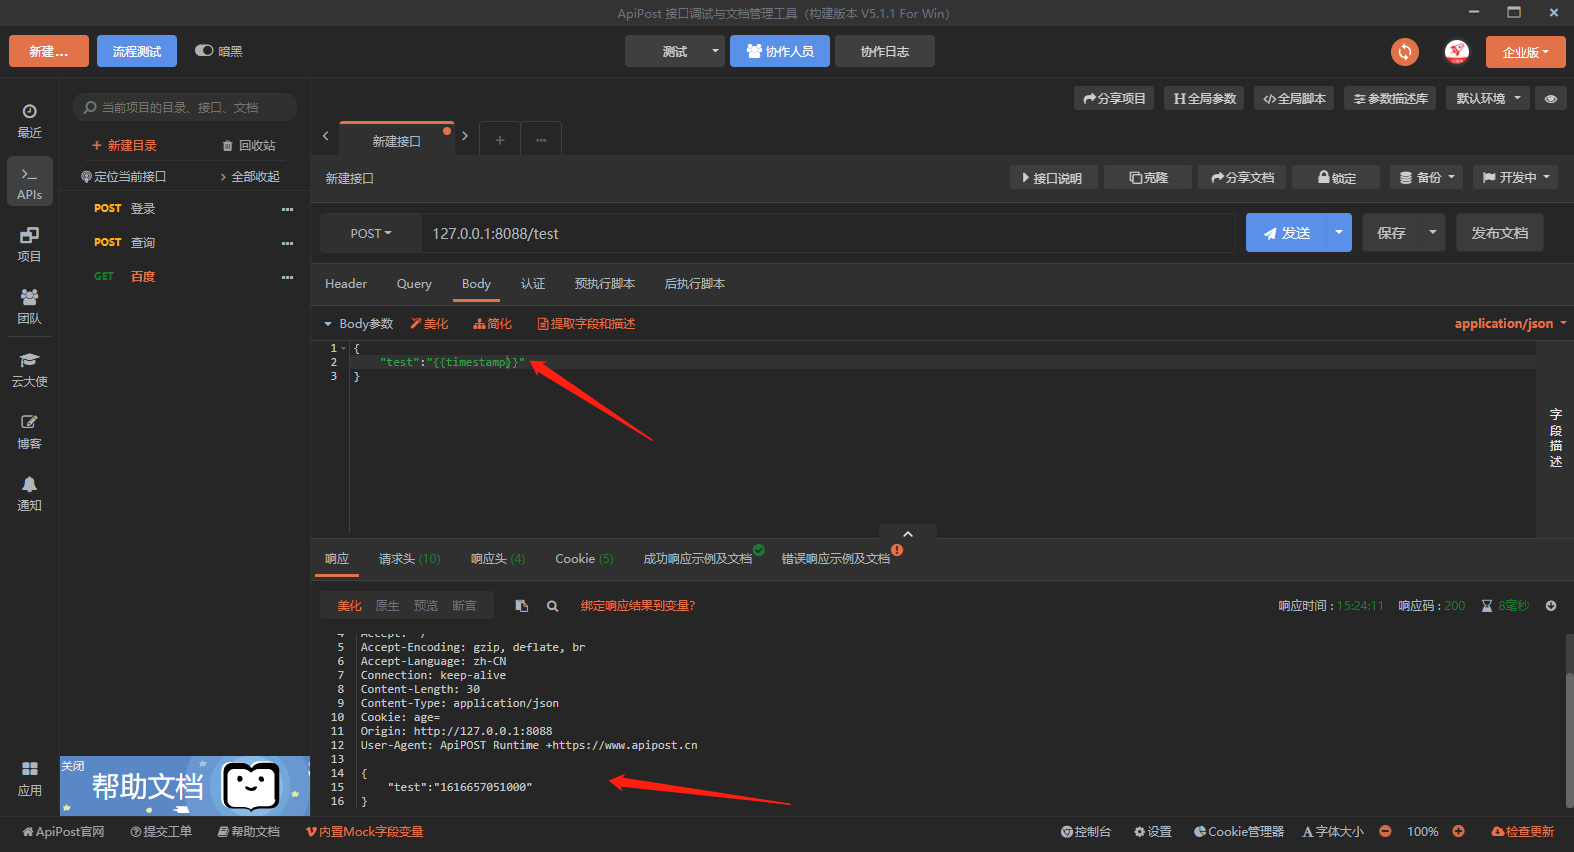
Task: Click the 新建 create button
Action: point(49,51)
